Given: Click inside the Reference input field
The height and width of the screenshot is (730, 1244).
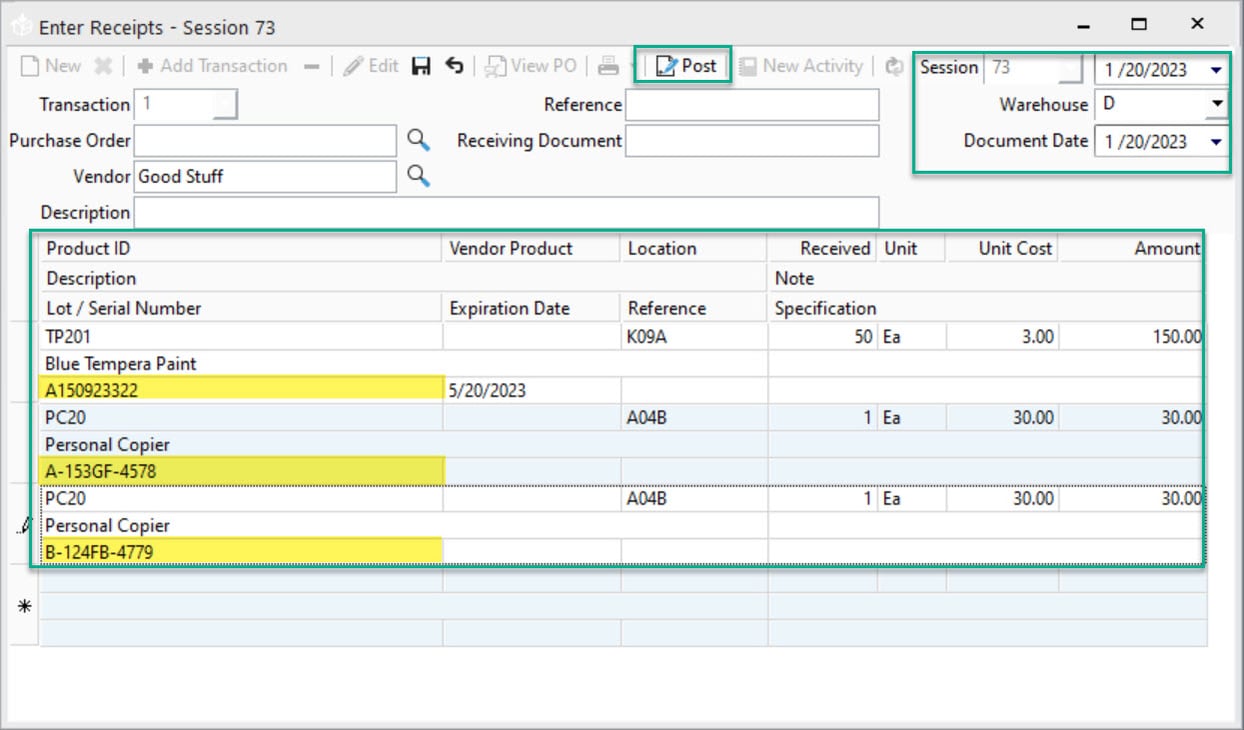Looking at the screenshot, I should [x=750, y=105].
